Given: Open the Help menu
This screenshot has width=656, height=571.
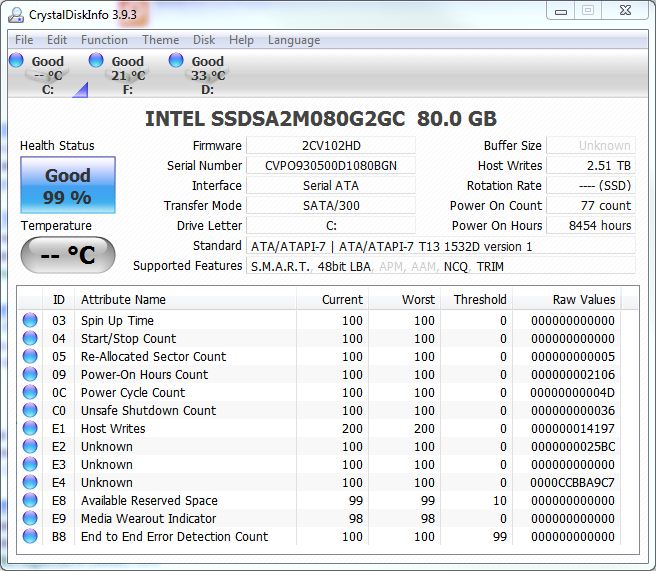Looking at the screenshot, I should coord(241,40).
